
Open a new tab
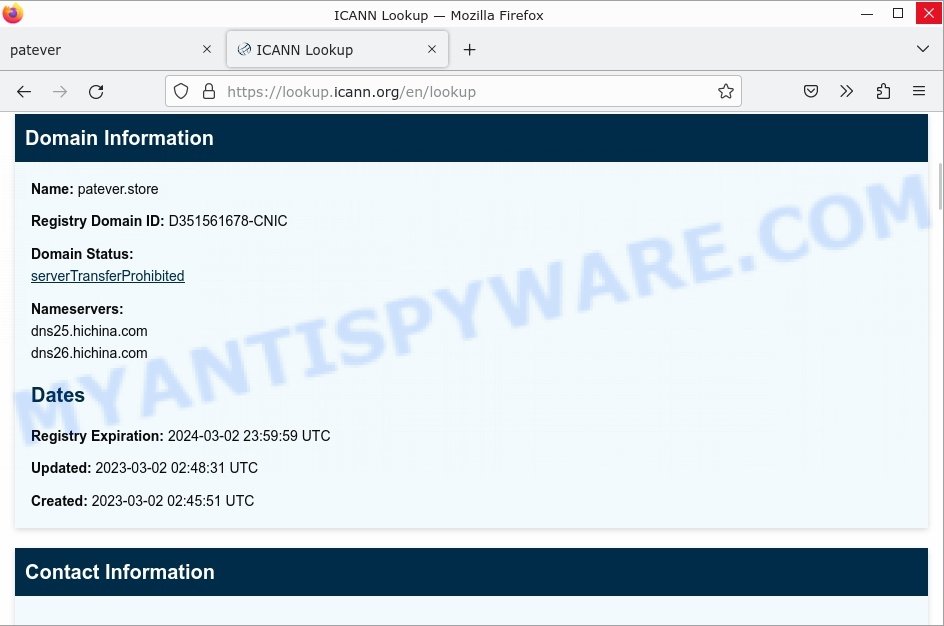(x=470, y=50)
